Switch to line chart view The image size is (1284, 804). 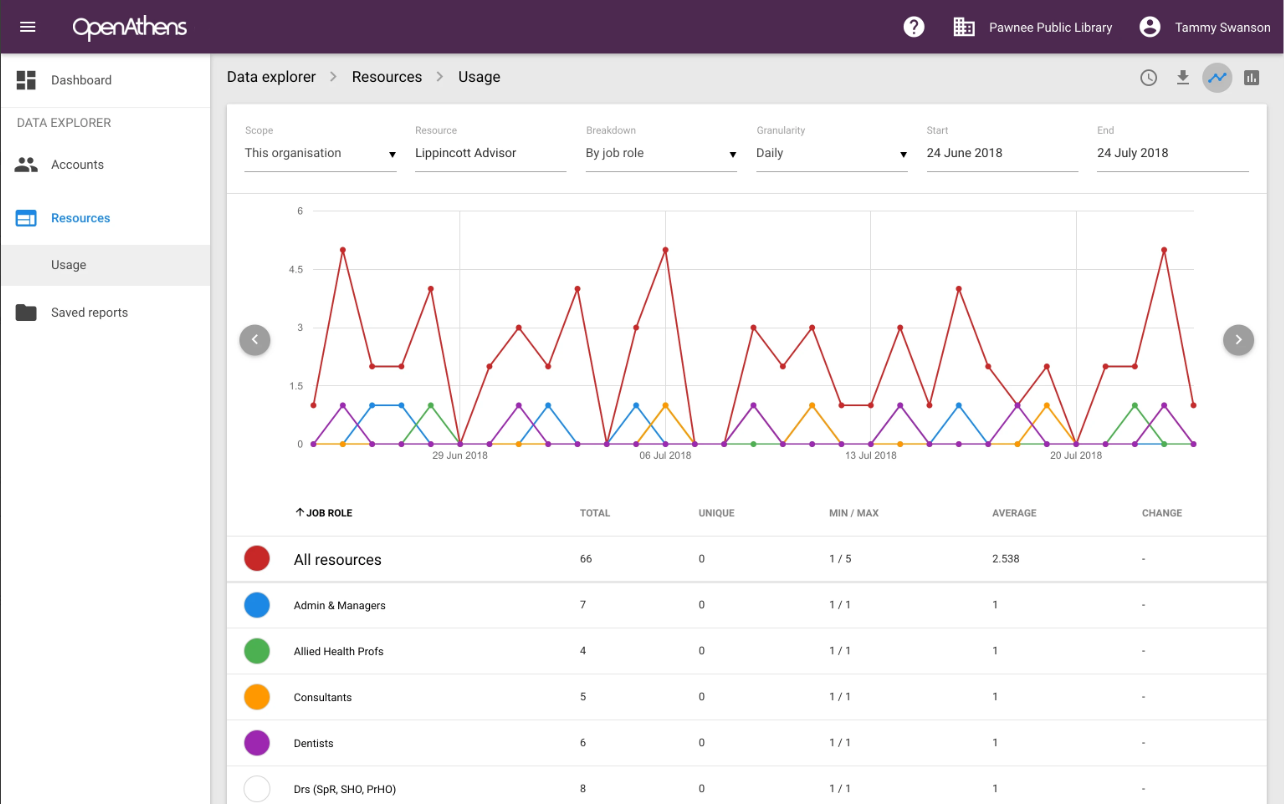tap(1217, 78)
